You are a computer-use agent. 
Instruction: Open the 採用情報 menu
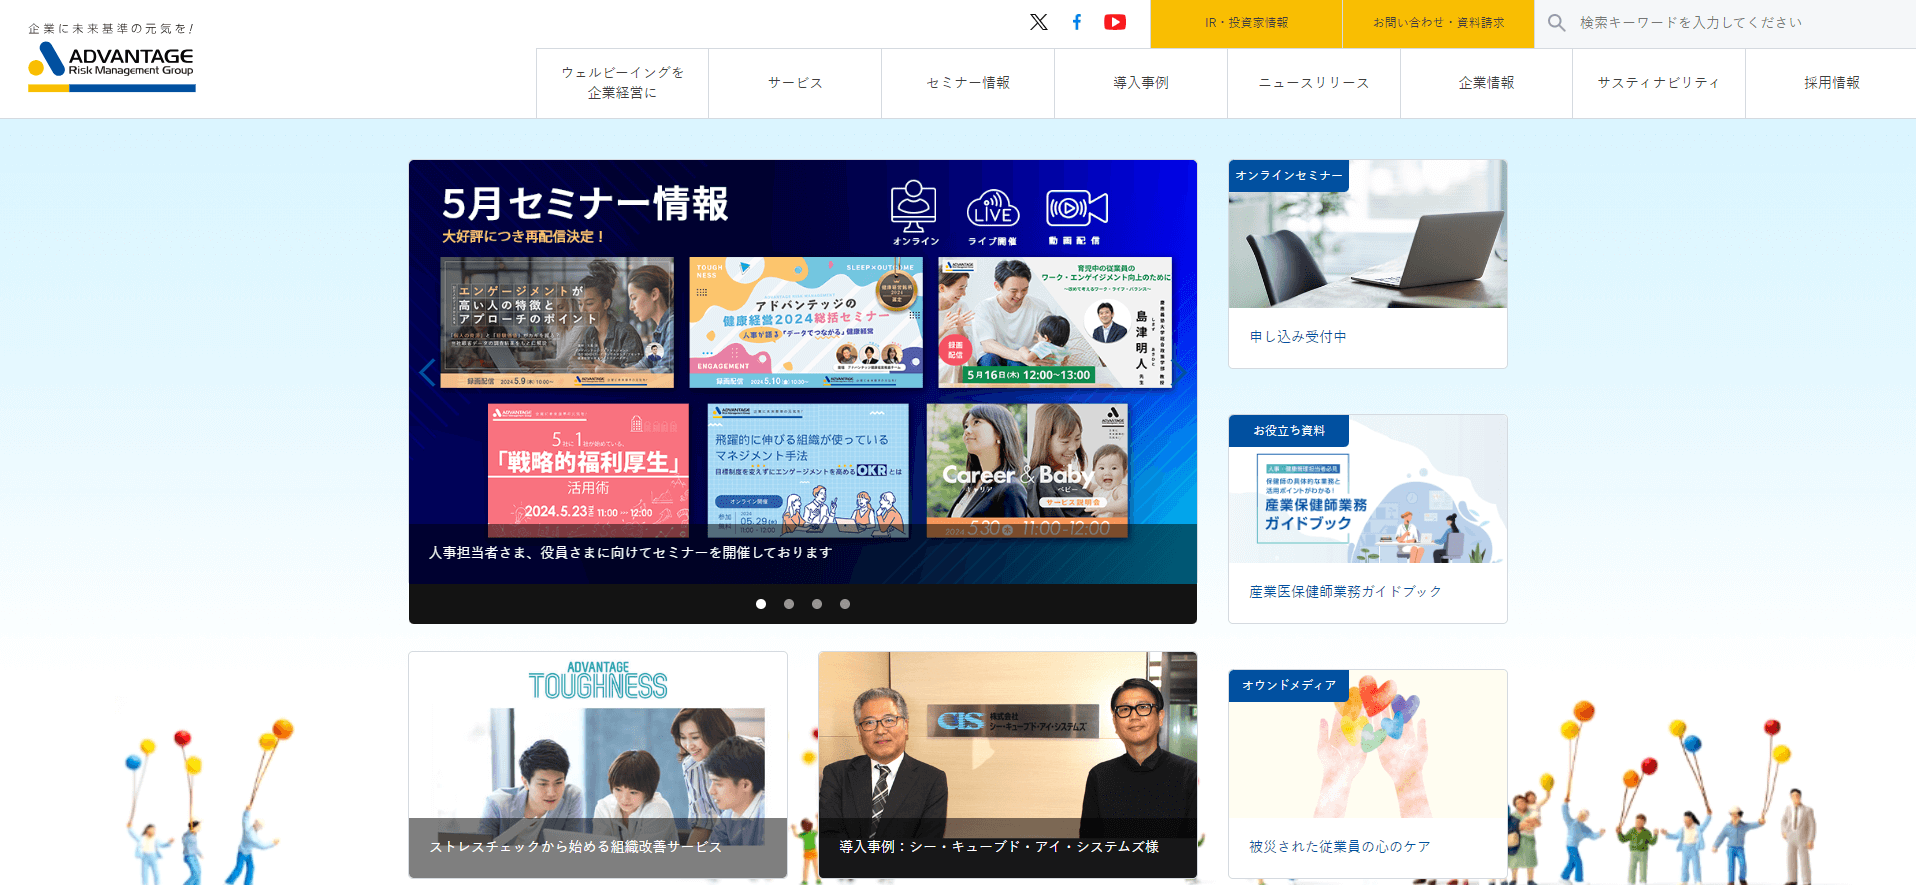pyautogui.click(x=1831, y=83)
